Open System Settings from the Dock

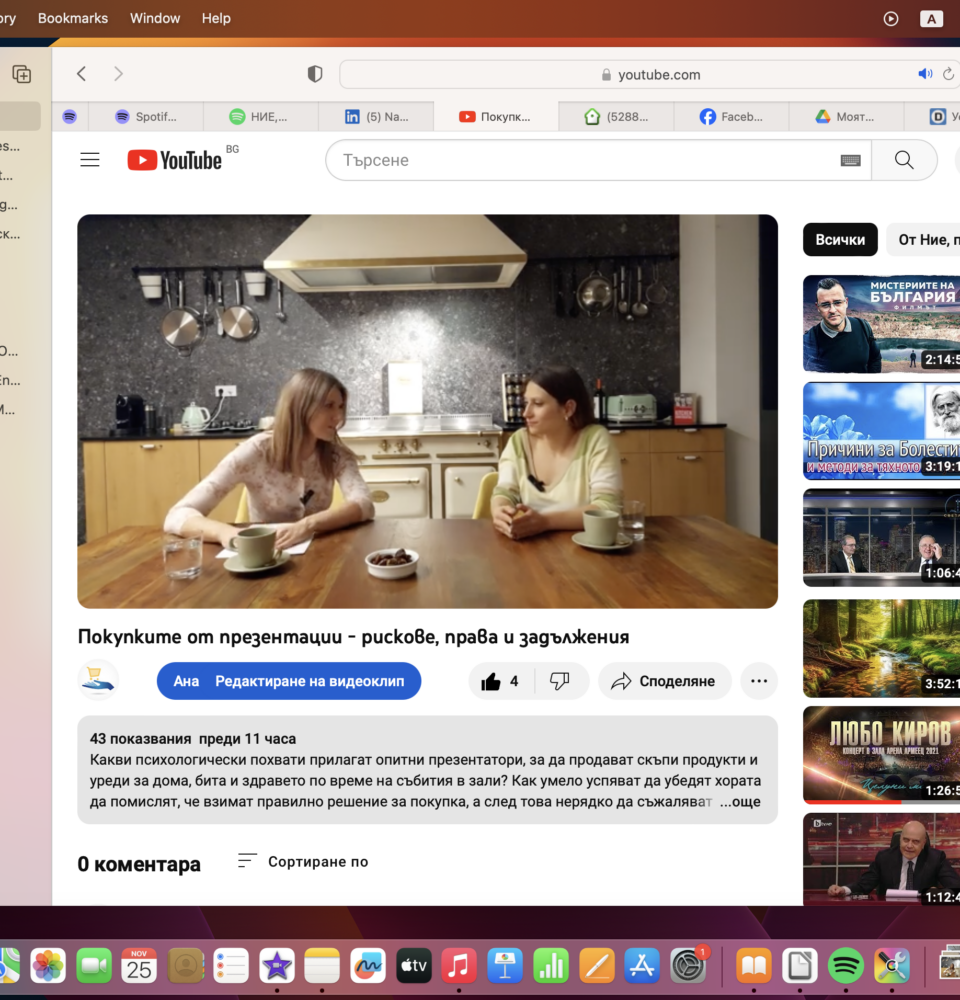688,966
